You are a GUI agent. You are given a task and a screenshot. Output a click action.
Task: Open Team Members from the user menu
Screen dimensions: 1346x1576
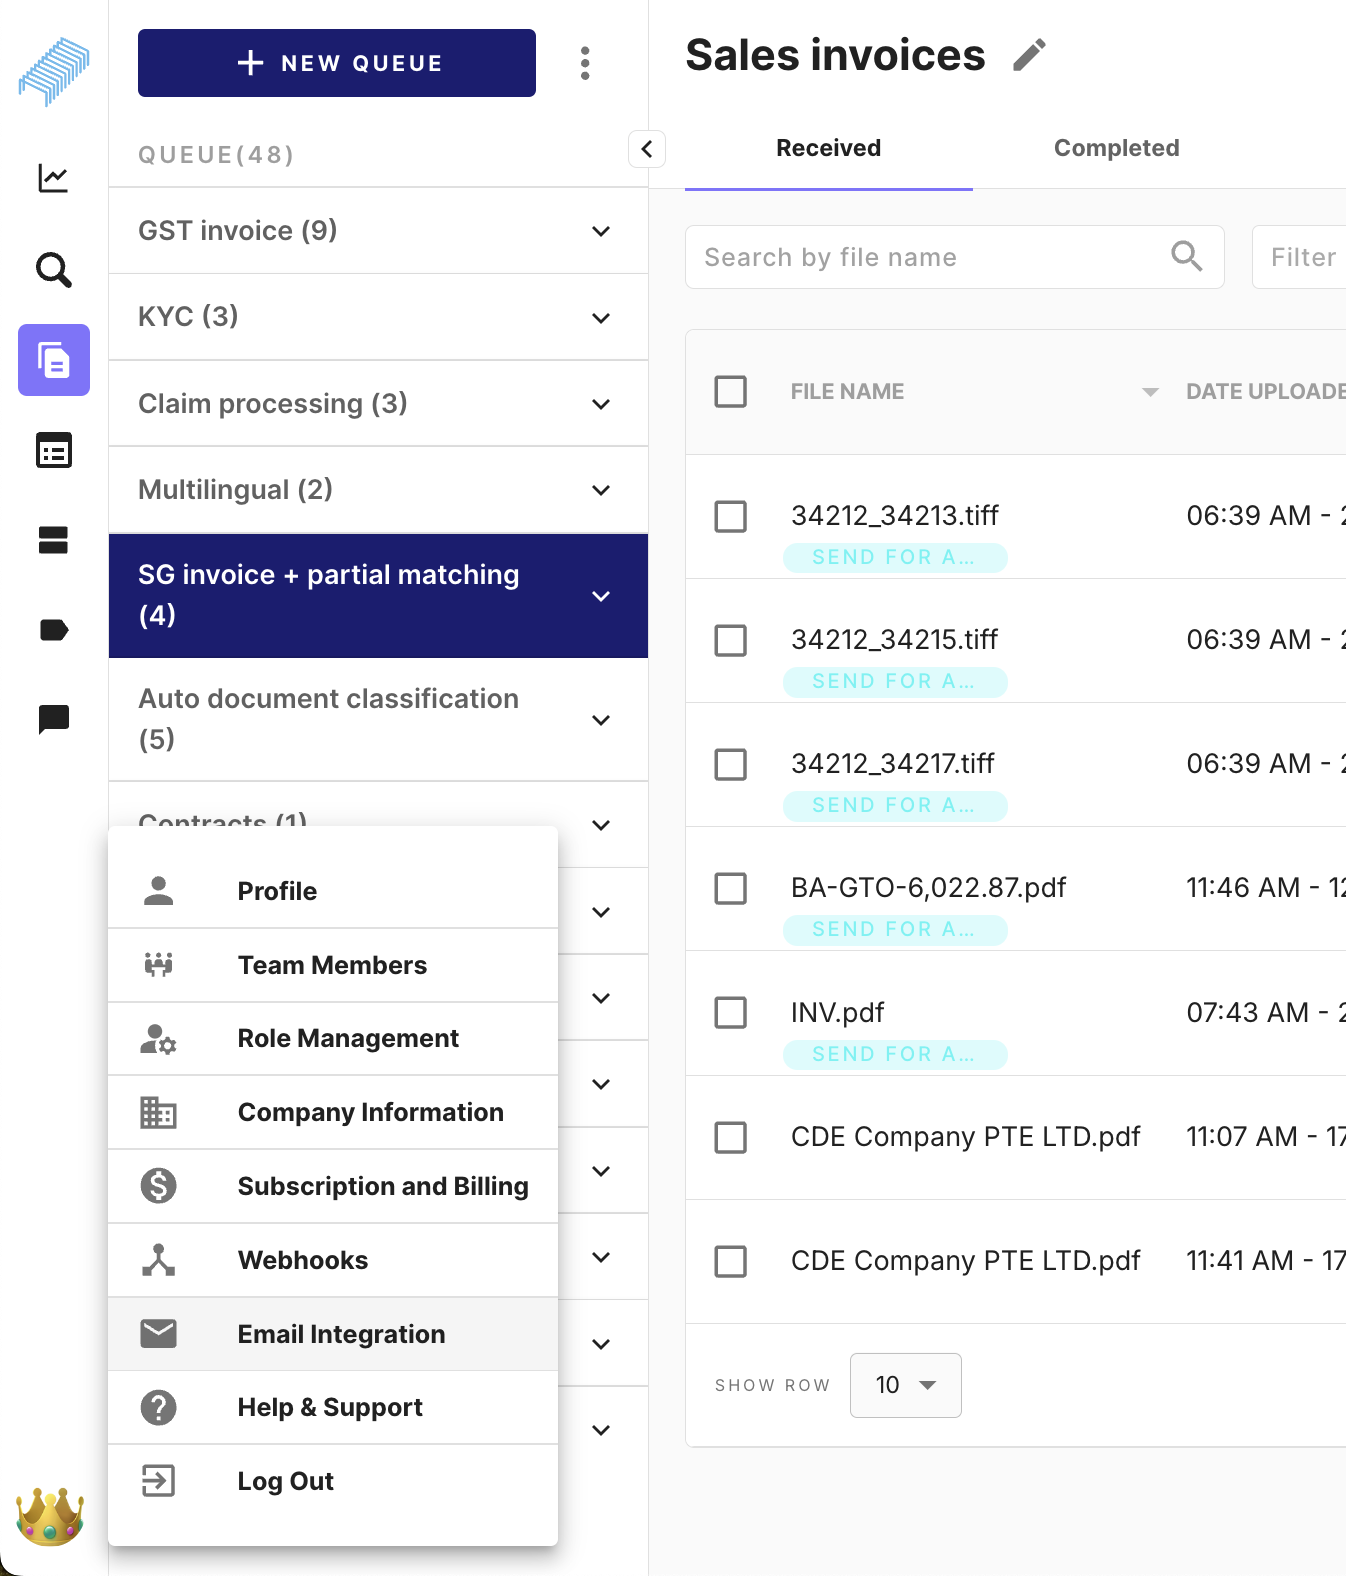[x=333, y=965]
